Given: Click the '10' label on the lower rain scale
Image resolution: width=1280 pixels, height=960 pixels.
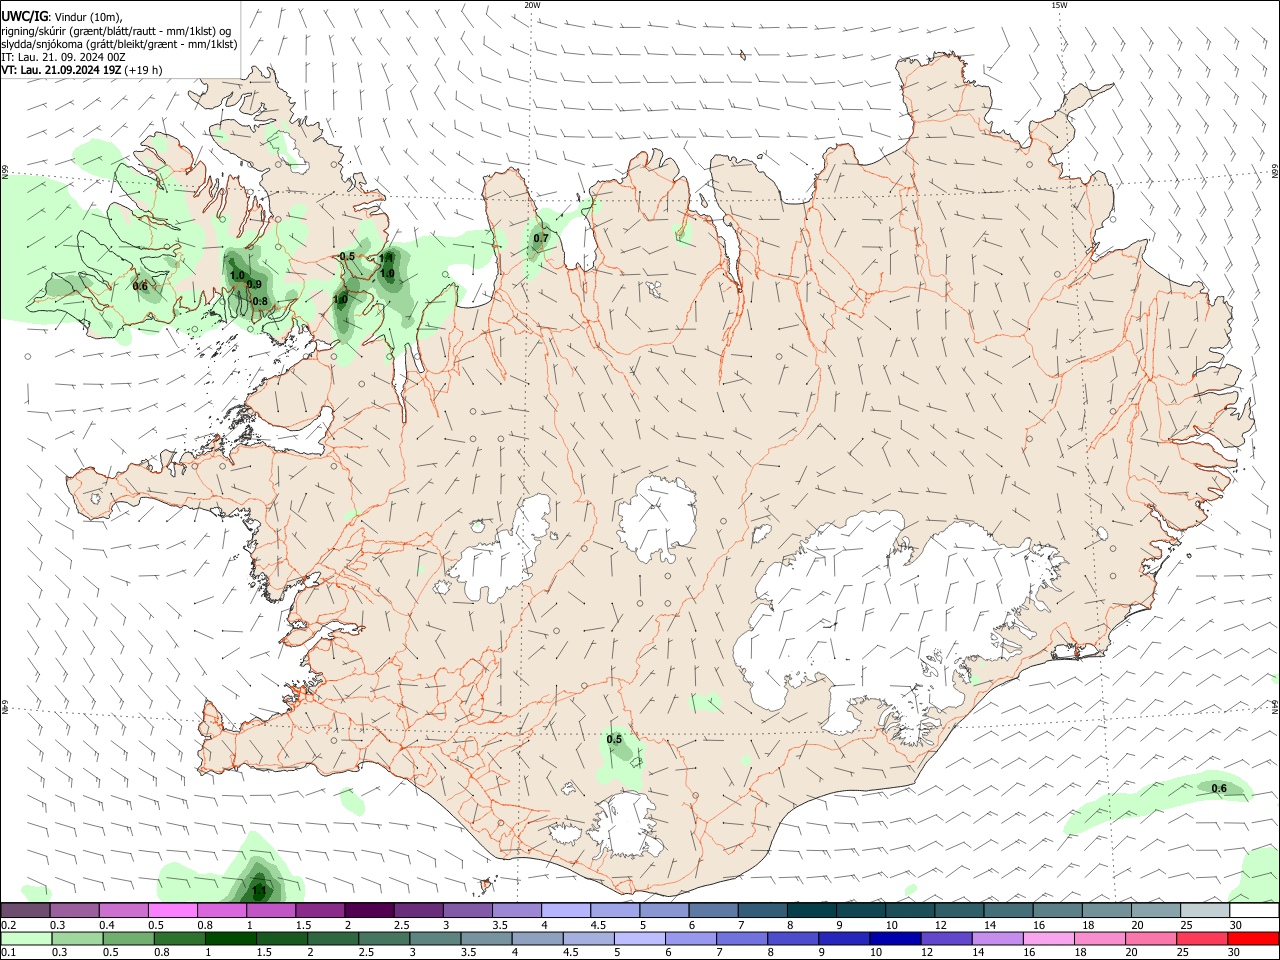Looking at the screenshot, I should pyautogui.click(x=876, y=953).
